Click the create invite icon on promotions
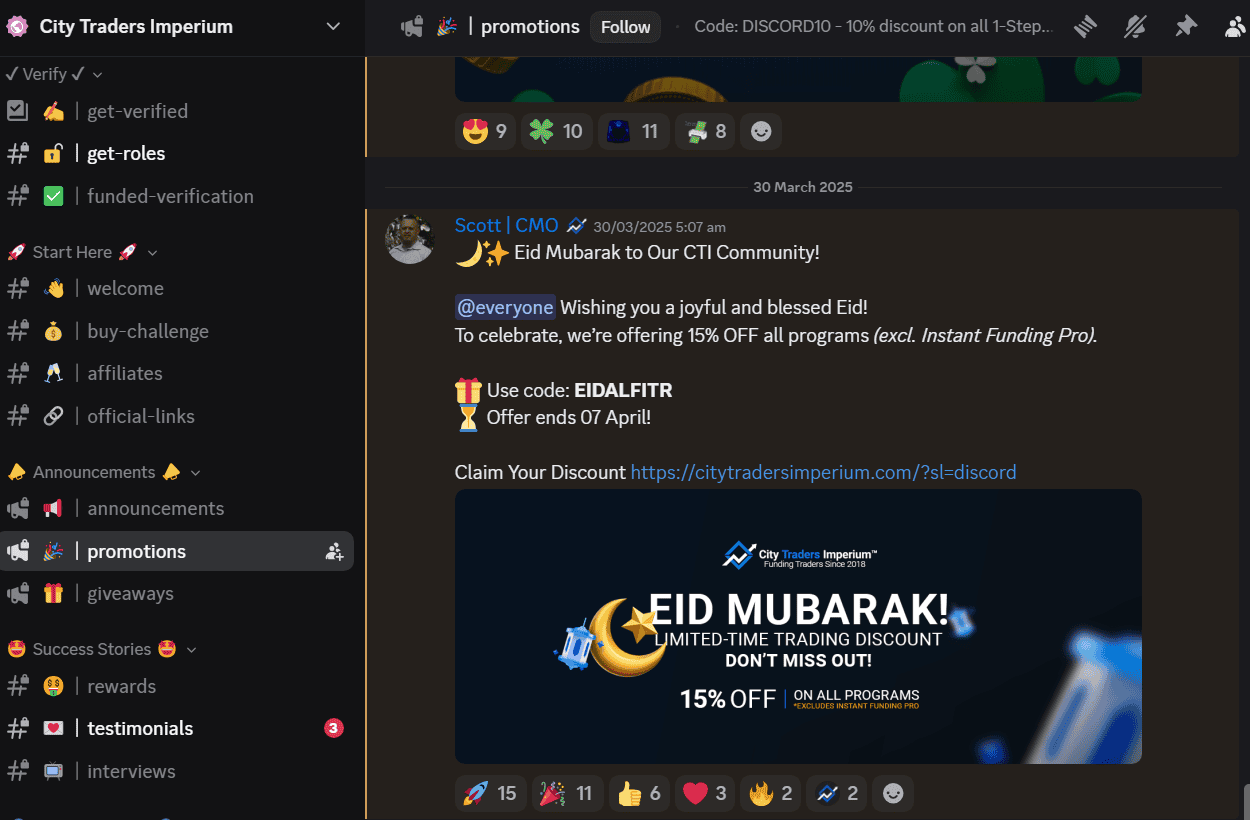 335,551
